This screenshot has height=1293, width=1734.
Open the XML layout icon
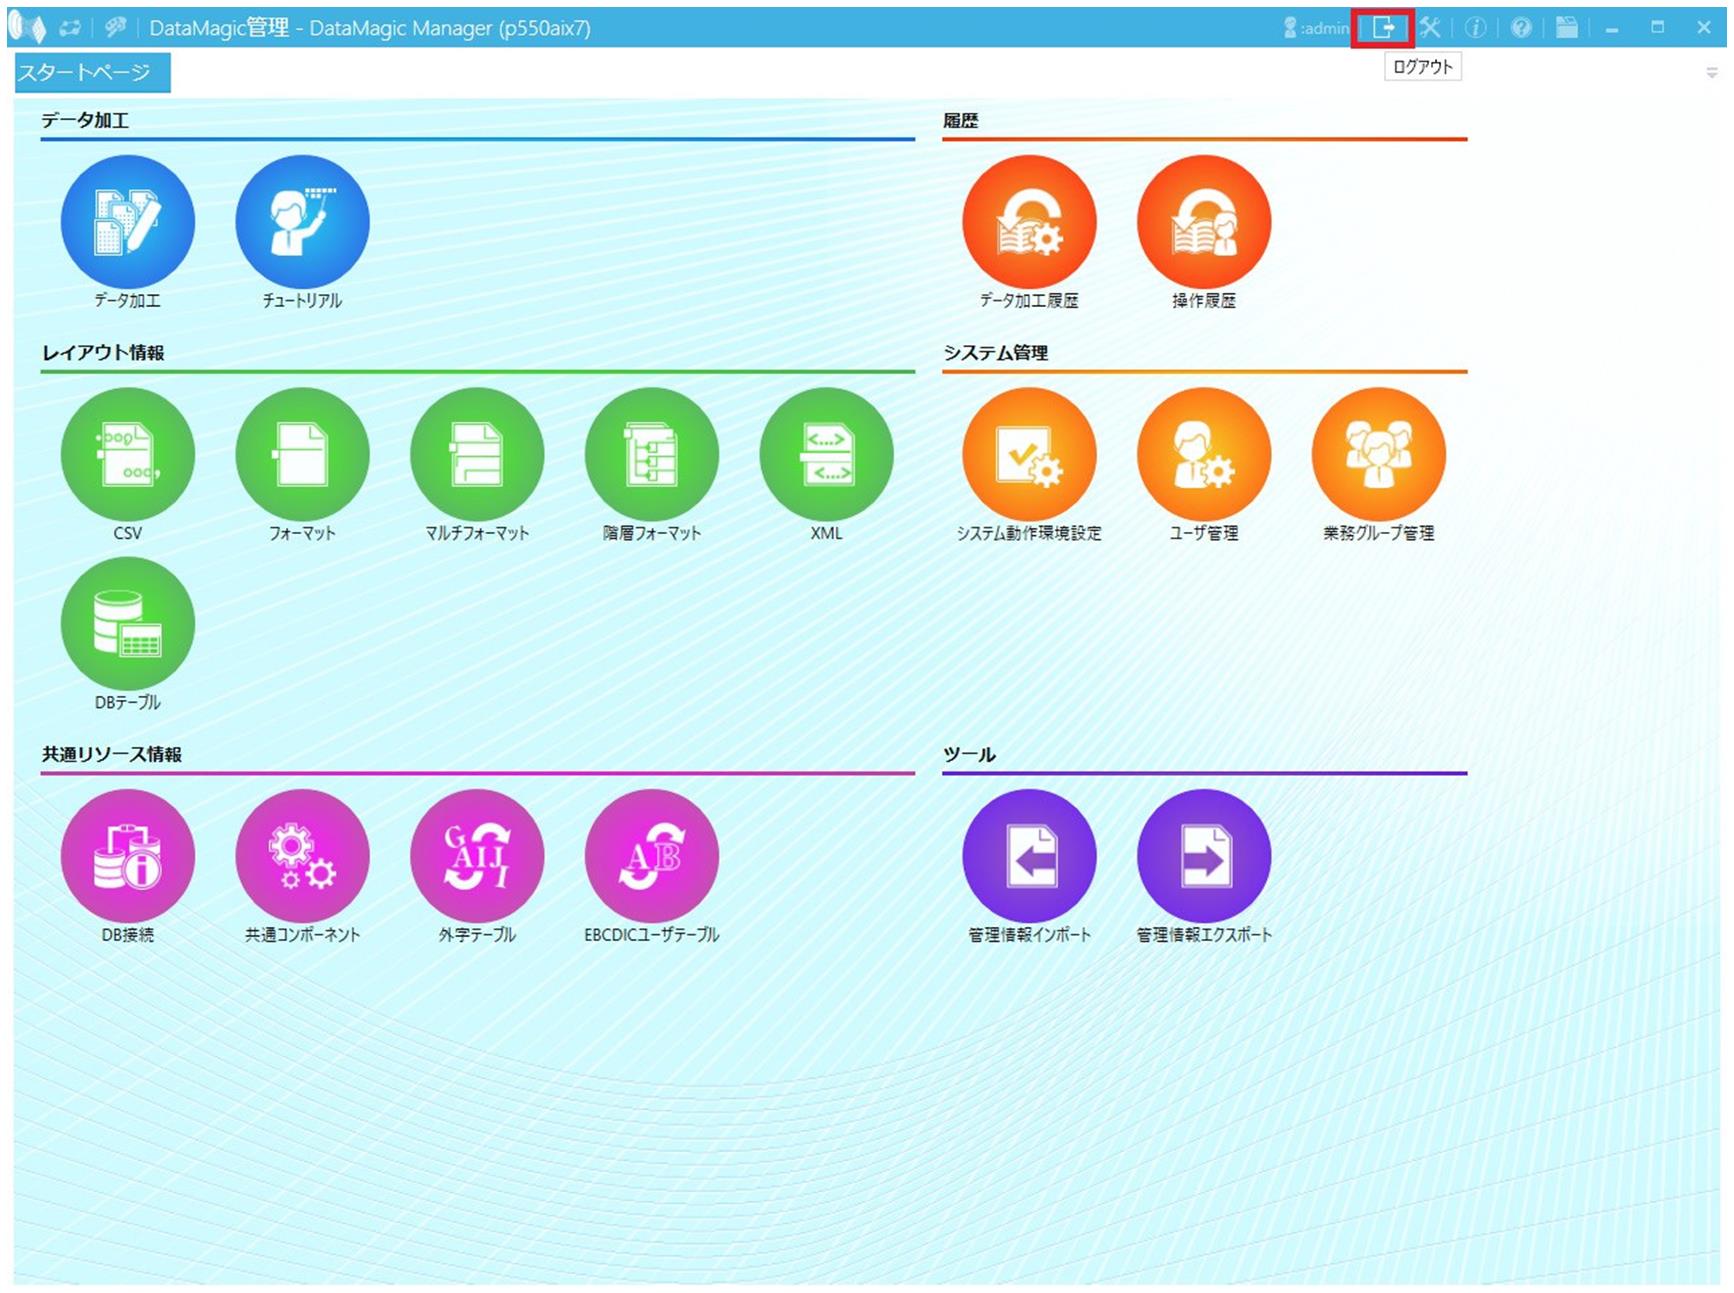[x=826, y=455]
